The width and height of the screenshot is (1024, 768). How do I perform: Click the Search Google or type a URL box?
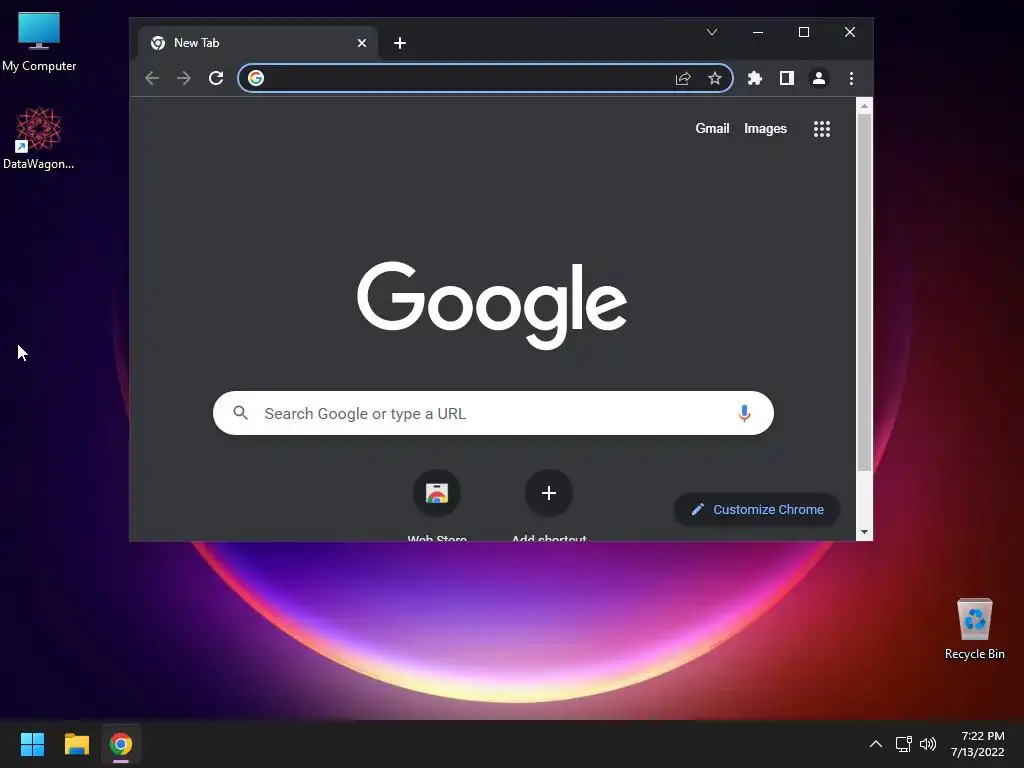(493, 413)
